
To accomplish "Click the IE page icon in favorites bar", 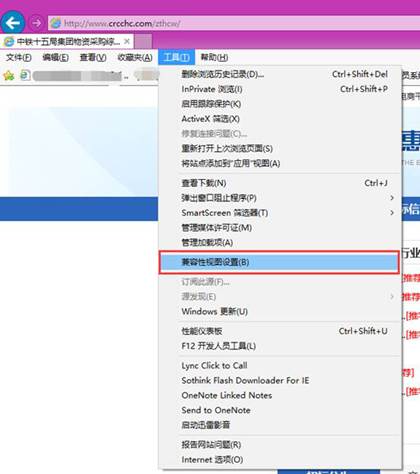I will (25, 75).
